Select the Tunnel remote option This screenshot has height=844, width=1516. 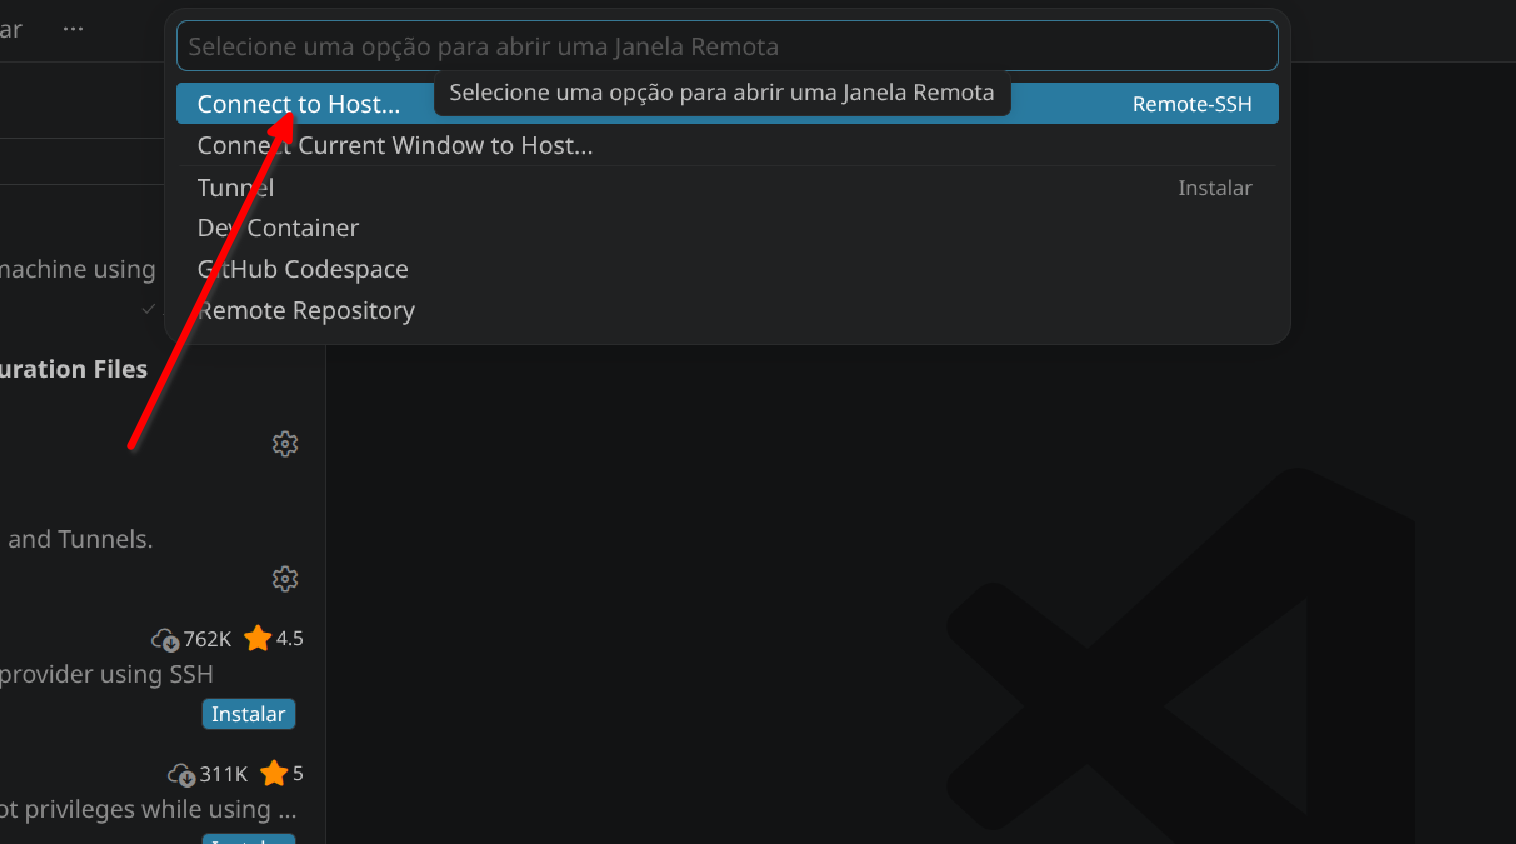pos(727,187)
